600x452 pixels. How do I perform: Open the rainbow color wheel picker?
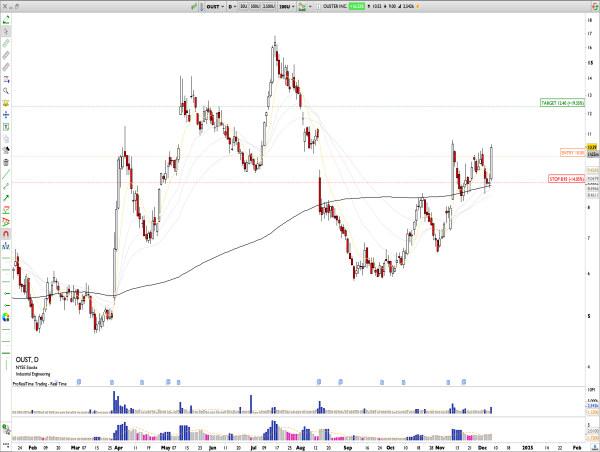click(6, 317)
